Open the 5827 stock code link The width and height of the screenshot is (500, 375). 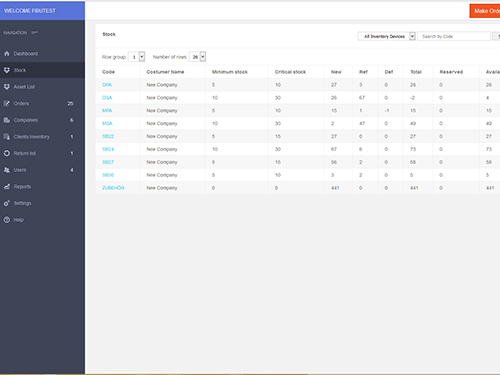108,162
